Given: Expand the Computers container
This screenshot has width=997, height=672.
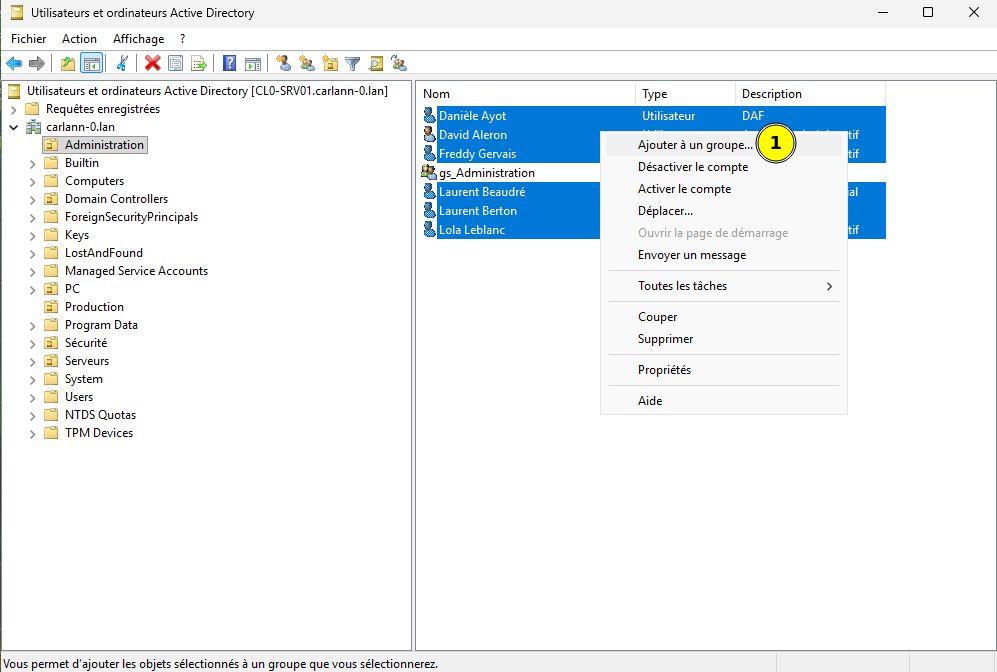Looking at the screenshot, I should click(x=32, y=181).
